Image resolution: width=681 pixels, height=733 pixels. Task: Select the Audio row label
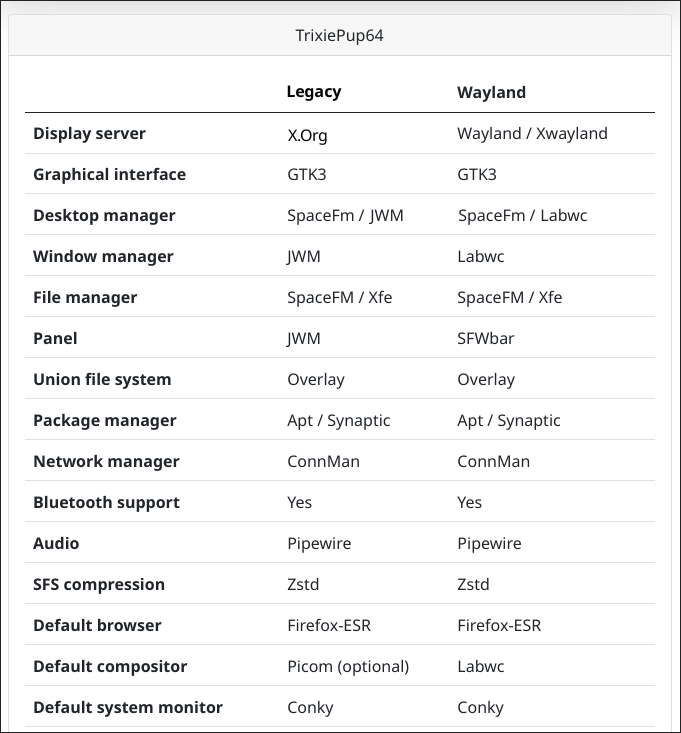pyautogui.click(x=56, y=543)
